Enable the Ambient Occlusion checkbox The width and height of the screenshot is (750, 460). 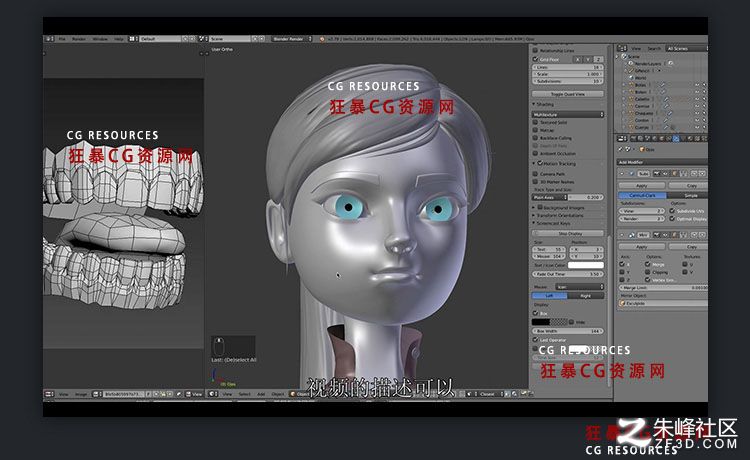tap(535, 153)
